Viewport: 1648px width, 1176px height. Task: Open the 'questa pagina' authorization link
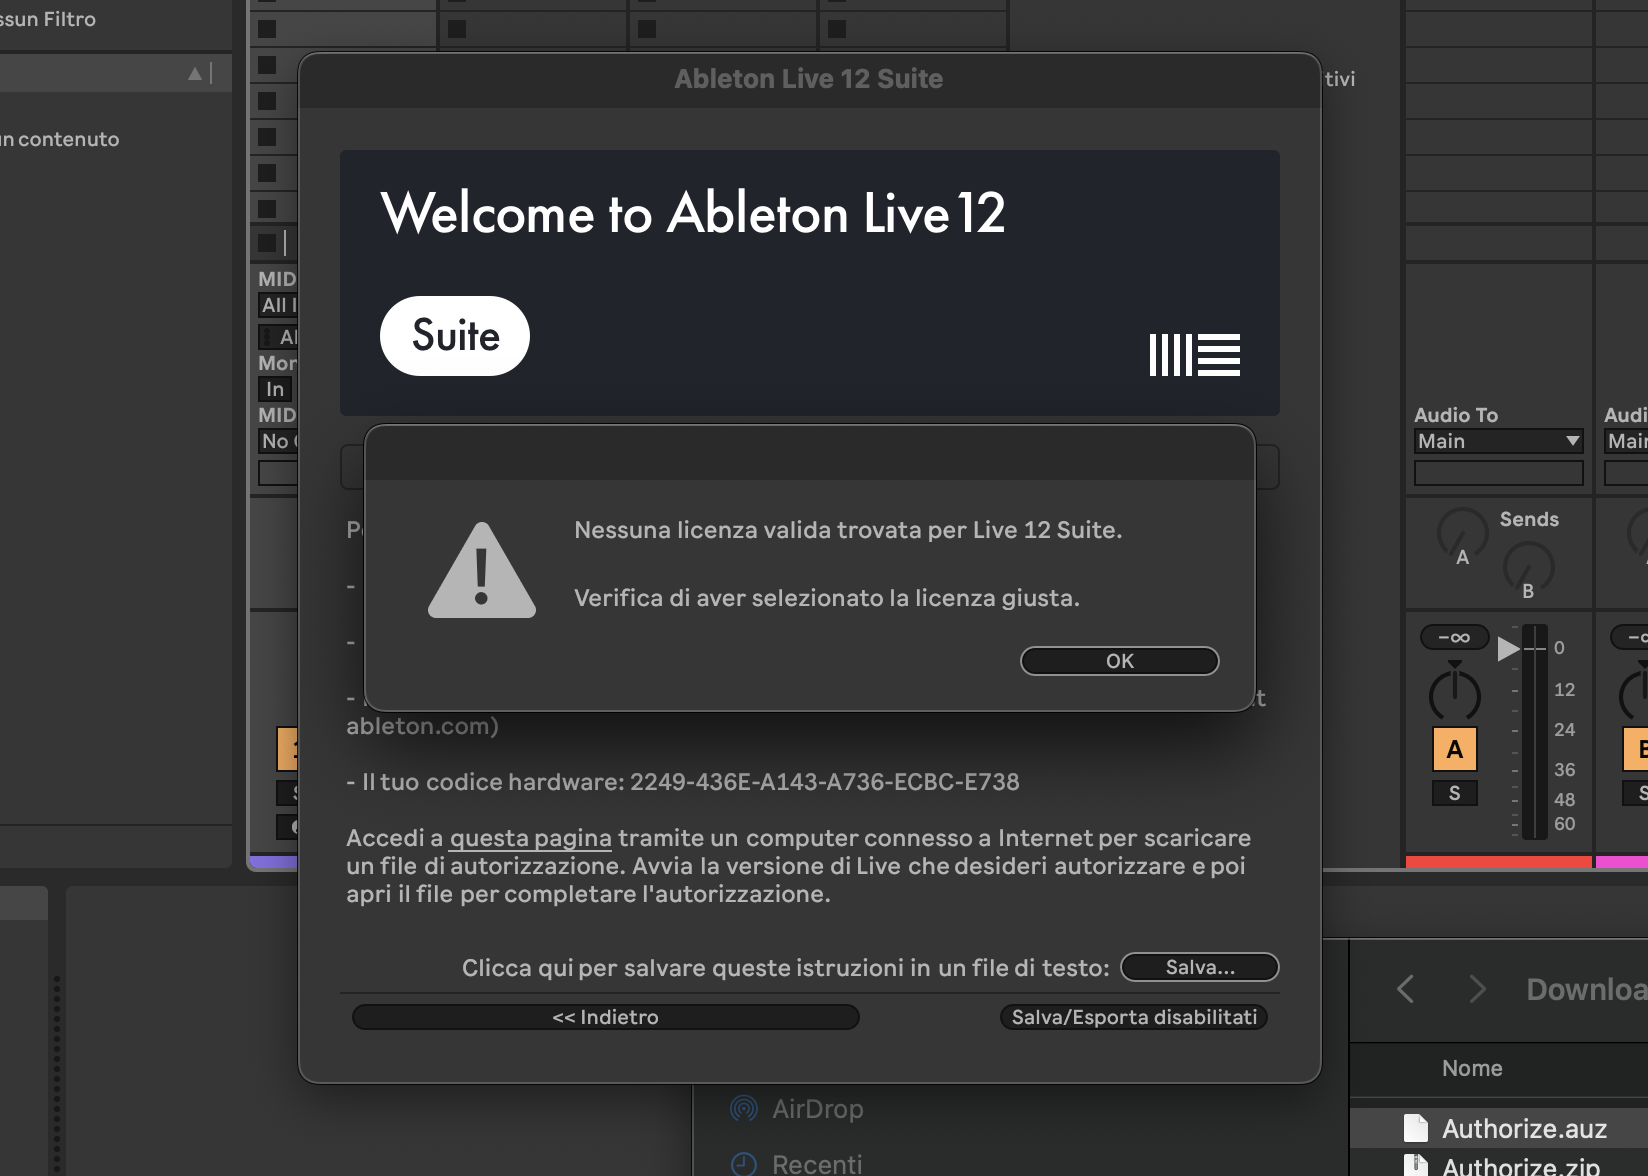[530, 838]
